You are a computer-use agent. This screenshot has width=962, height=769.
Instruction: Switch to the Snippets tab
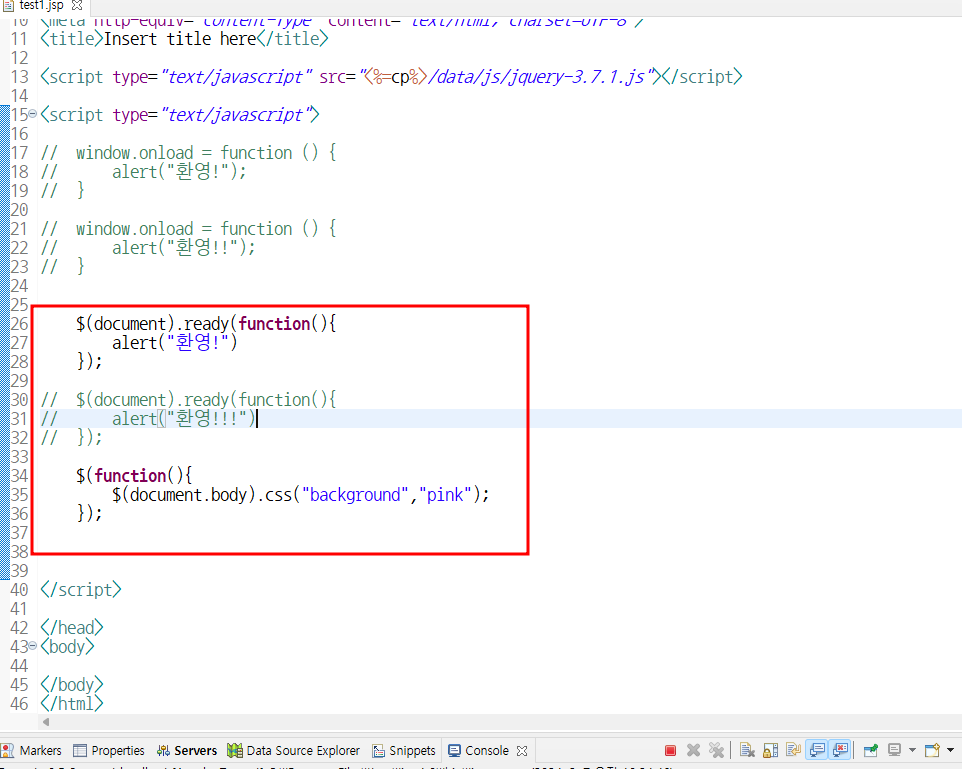[x=412, y=751]
